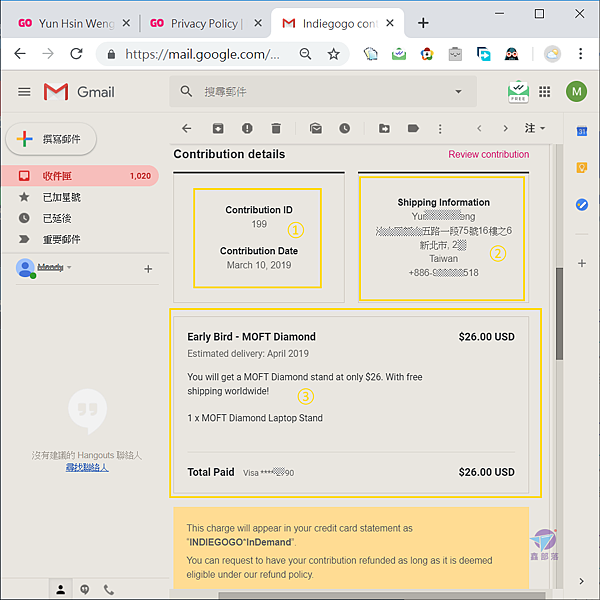Click the vertical scrollbar thumb of the email
The width and height of the screenshot is (600, 600).
[559, 314]
